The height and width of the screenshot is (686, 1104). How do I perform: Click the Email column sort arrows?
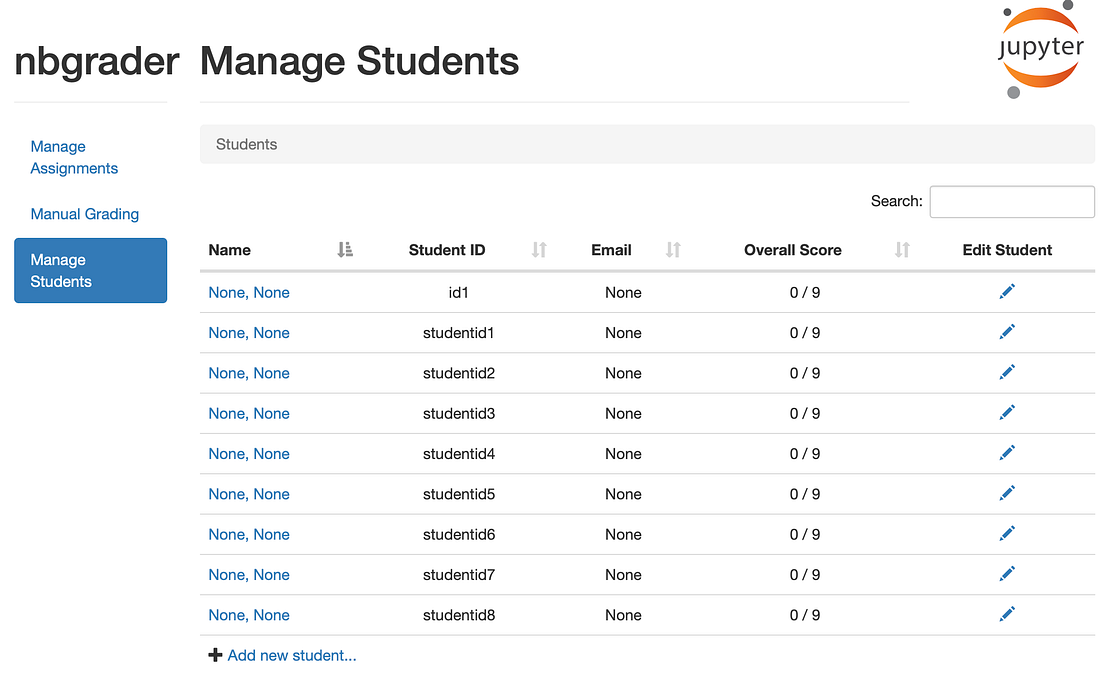(671, 250)
